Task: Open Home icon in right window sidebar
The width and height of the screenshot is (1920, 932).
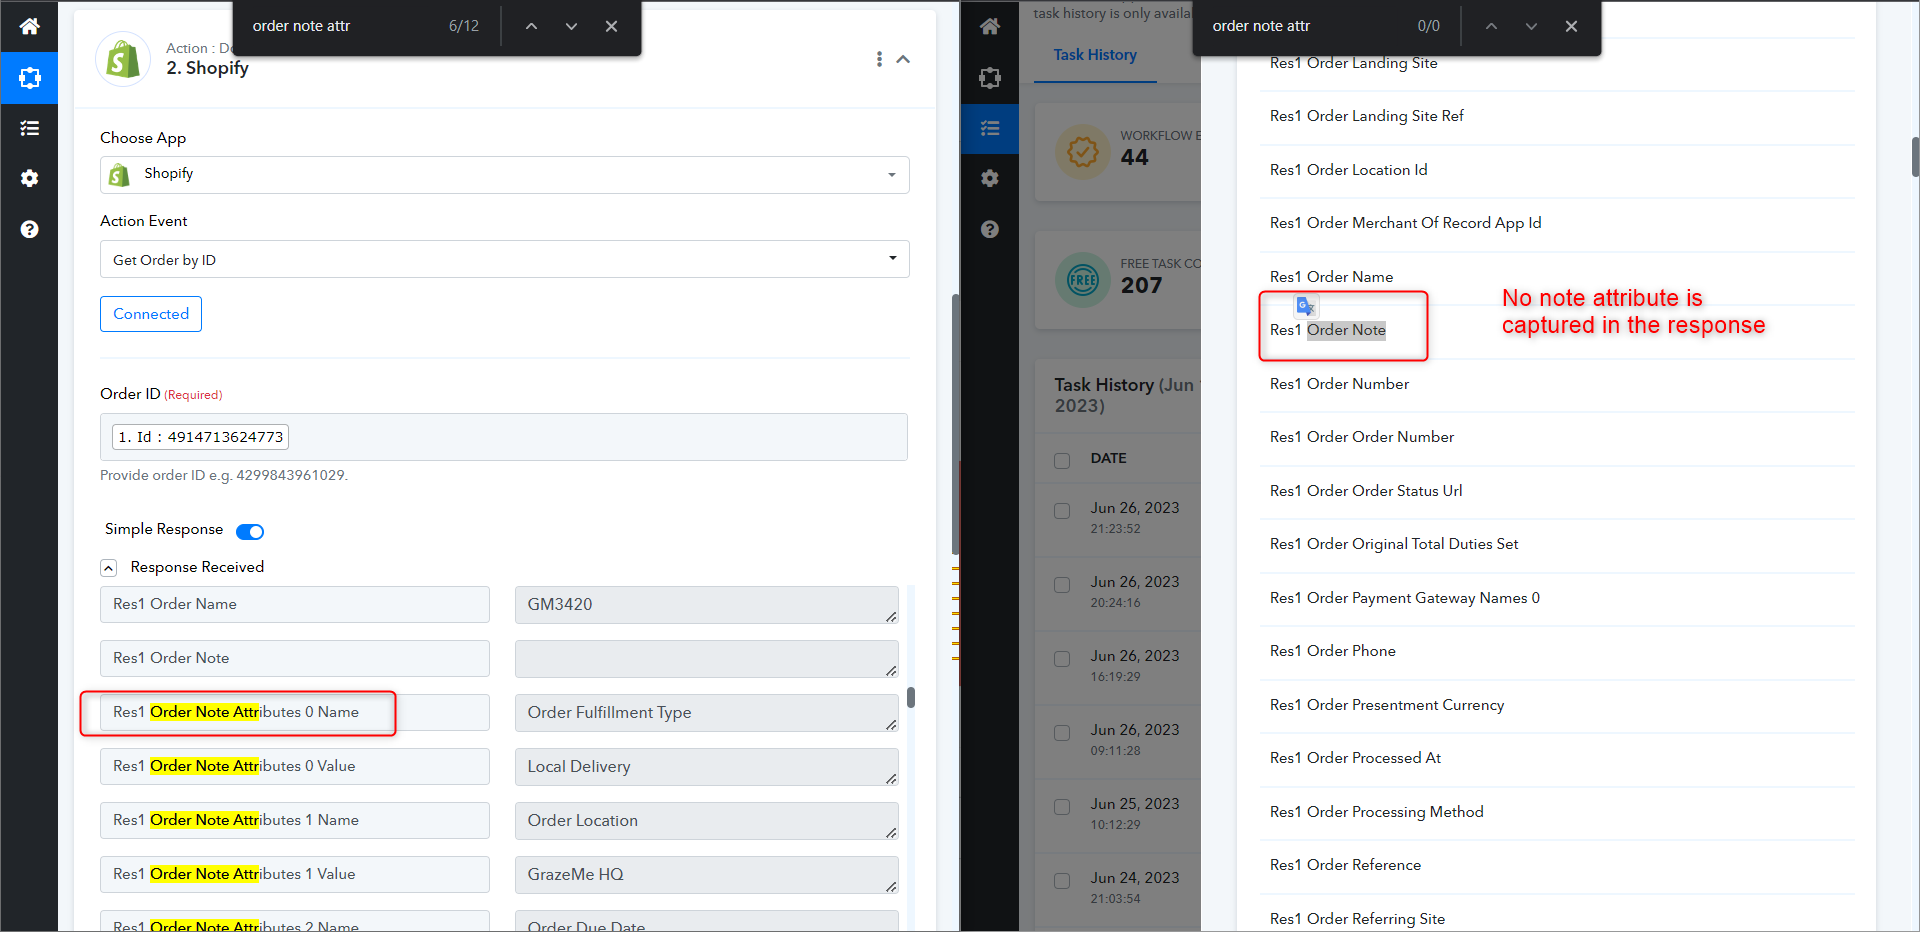Action: coord(989,27)
